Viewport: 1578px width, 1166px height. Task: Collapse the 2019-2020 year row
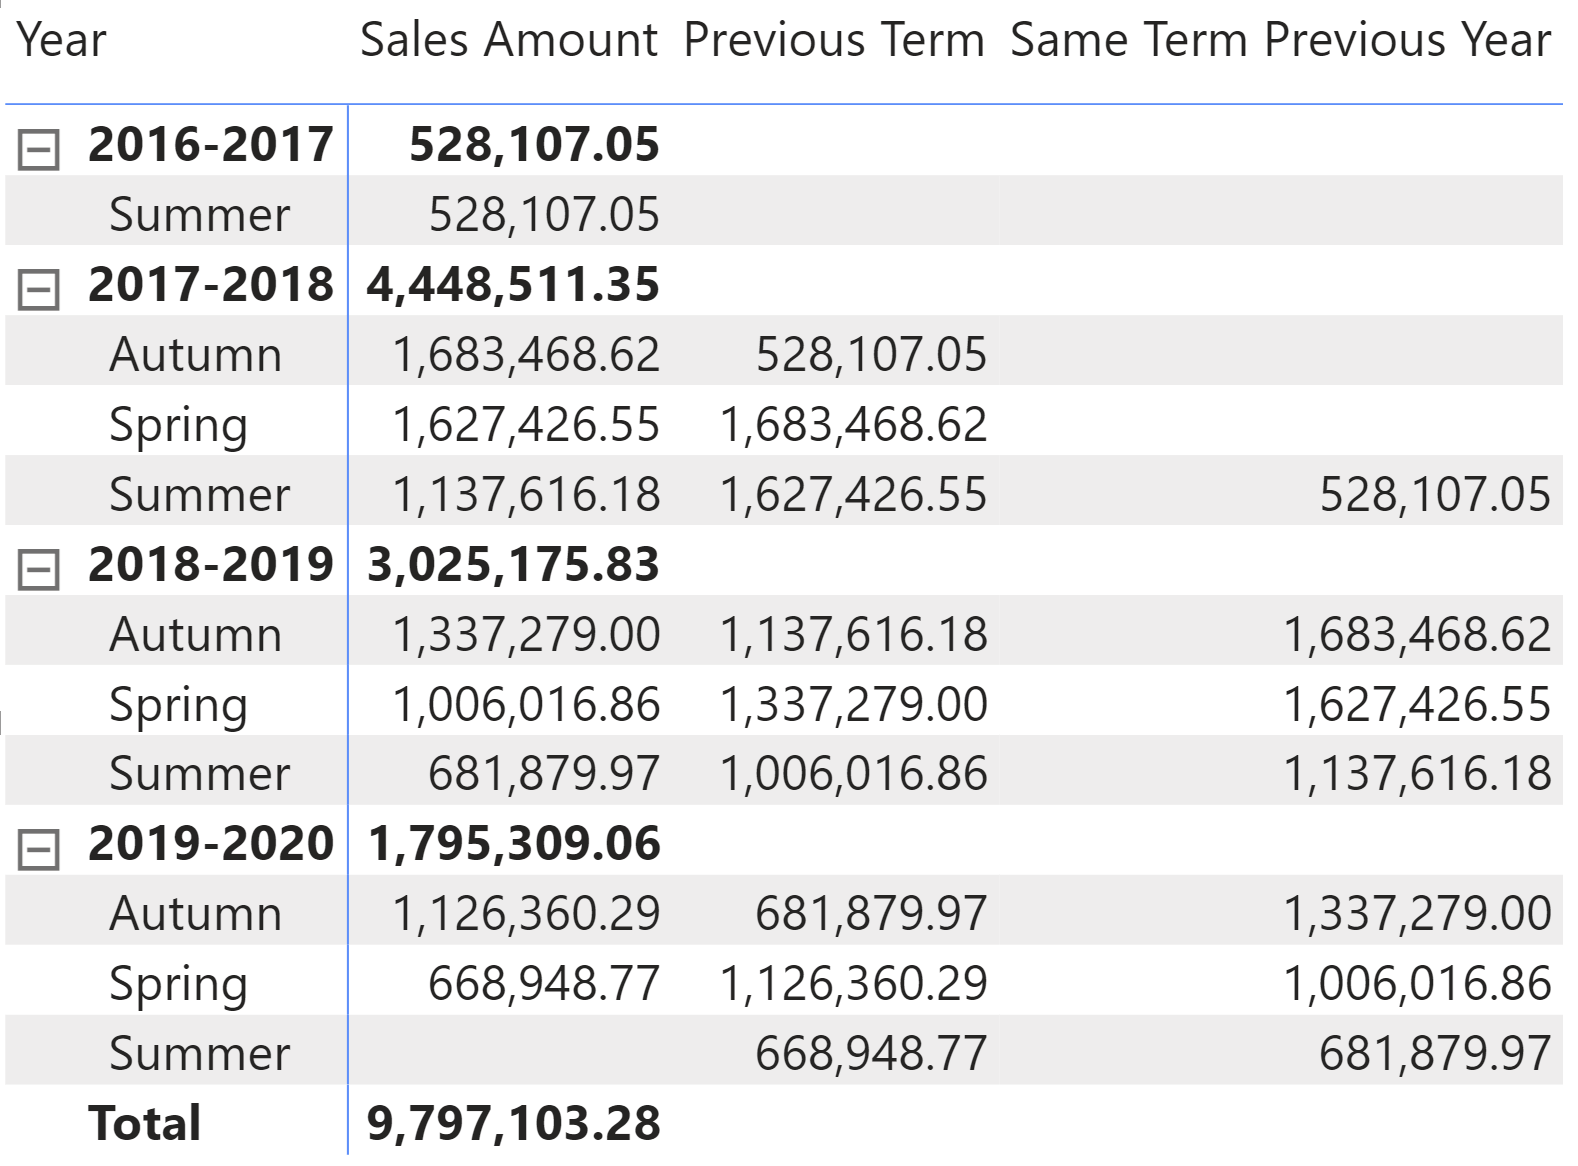coord(39,850)
